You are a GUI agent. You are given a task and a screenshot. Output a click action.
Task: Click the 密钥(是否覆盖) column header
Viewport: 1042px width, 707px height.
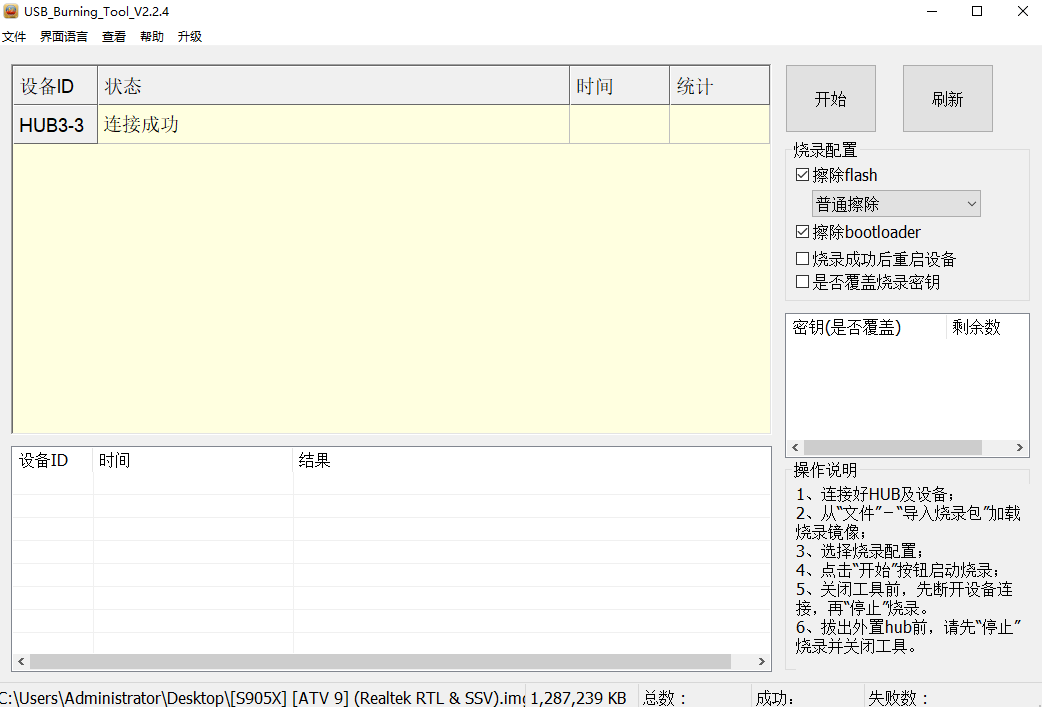point(867,327)
